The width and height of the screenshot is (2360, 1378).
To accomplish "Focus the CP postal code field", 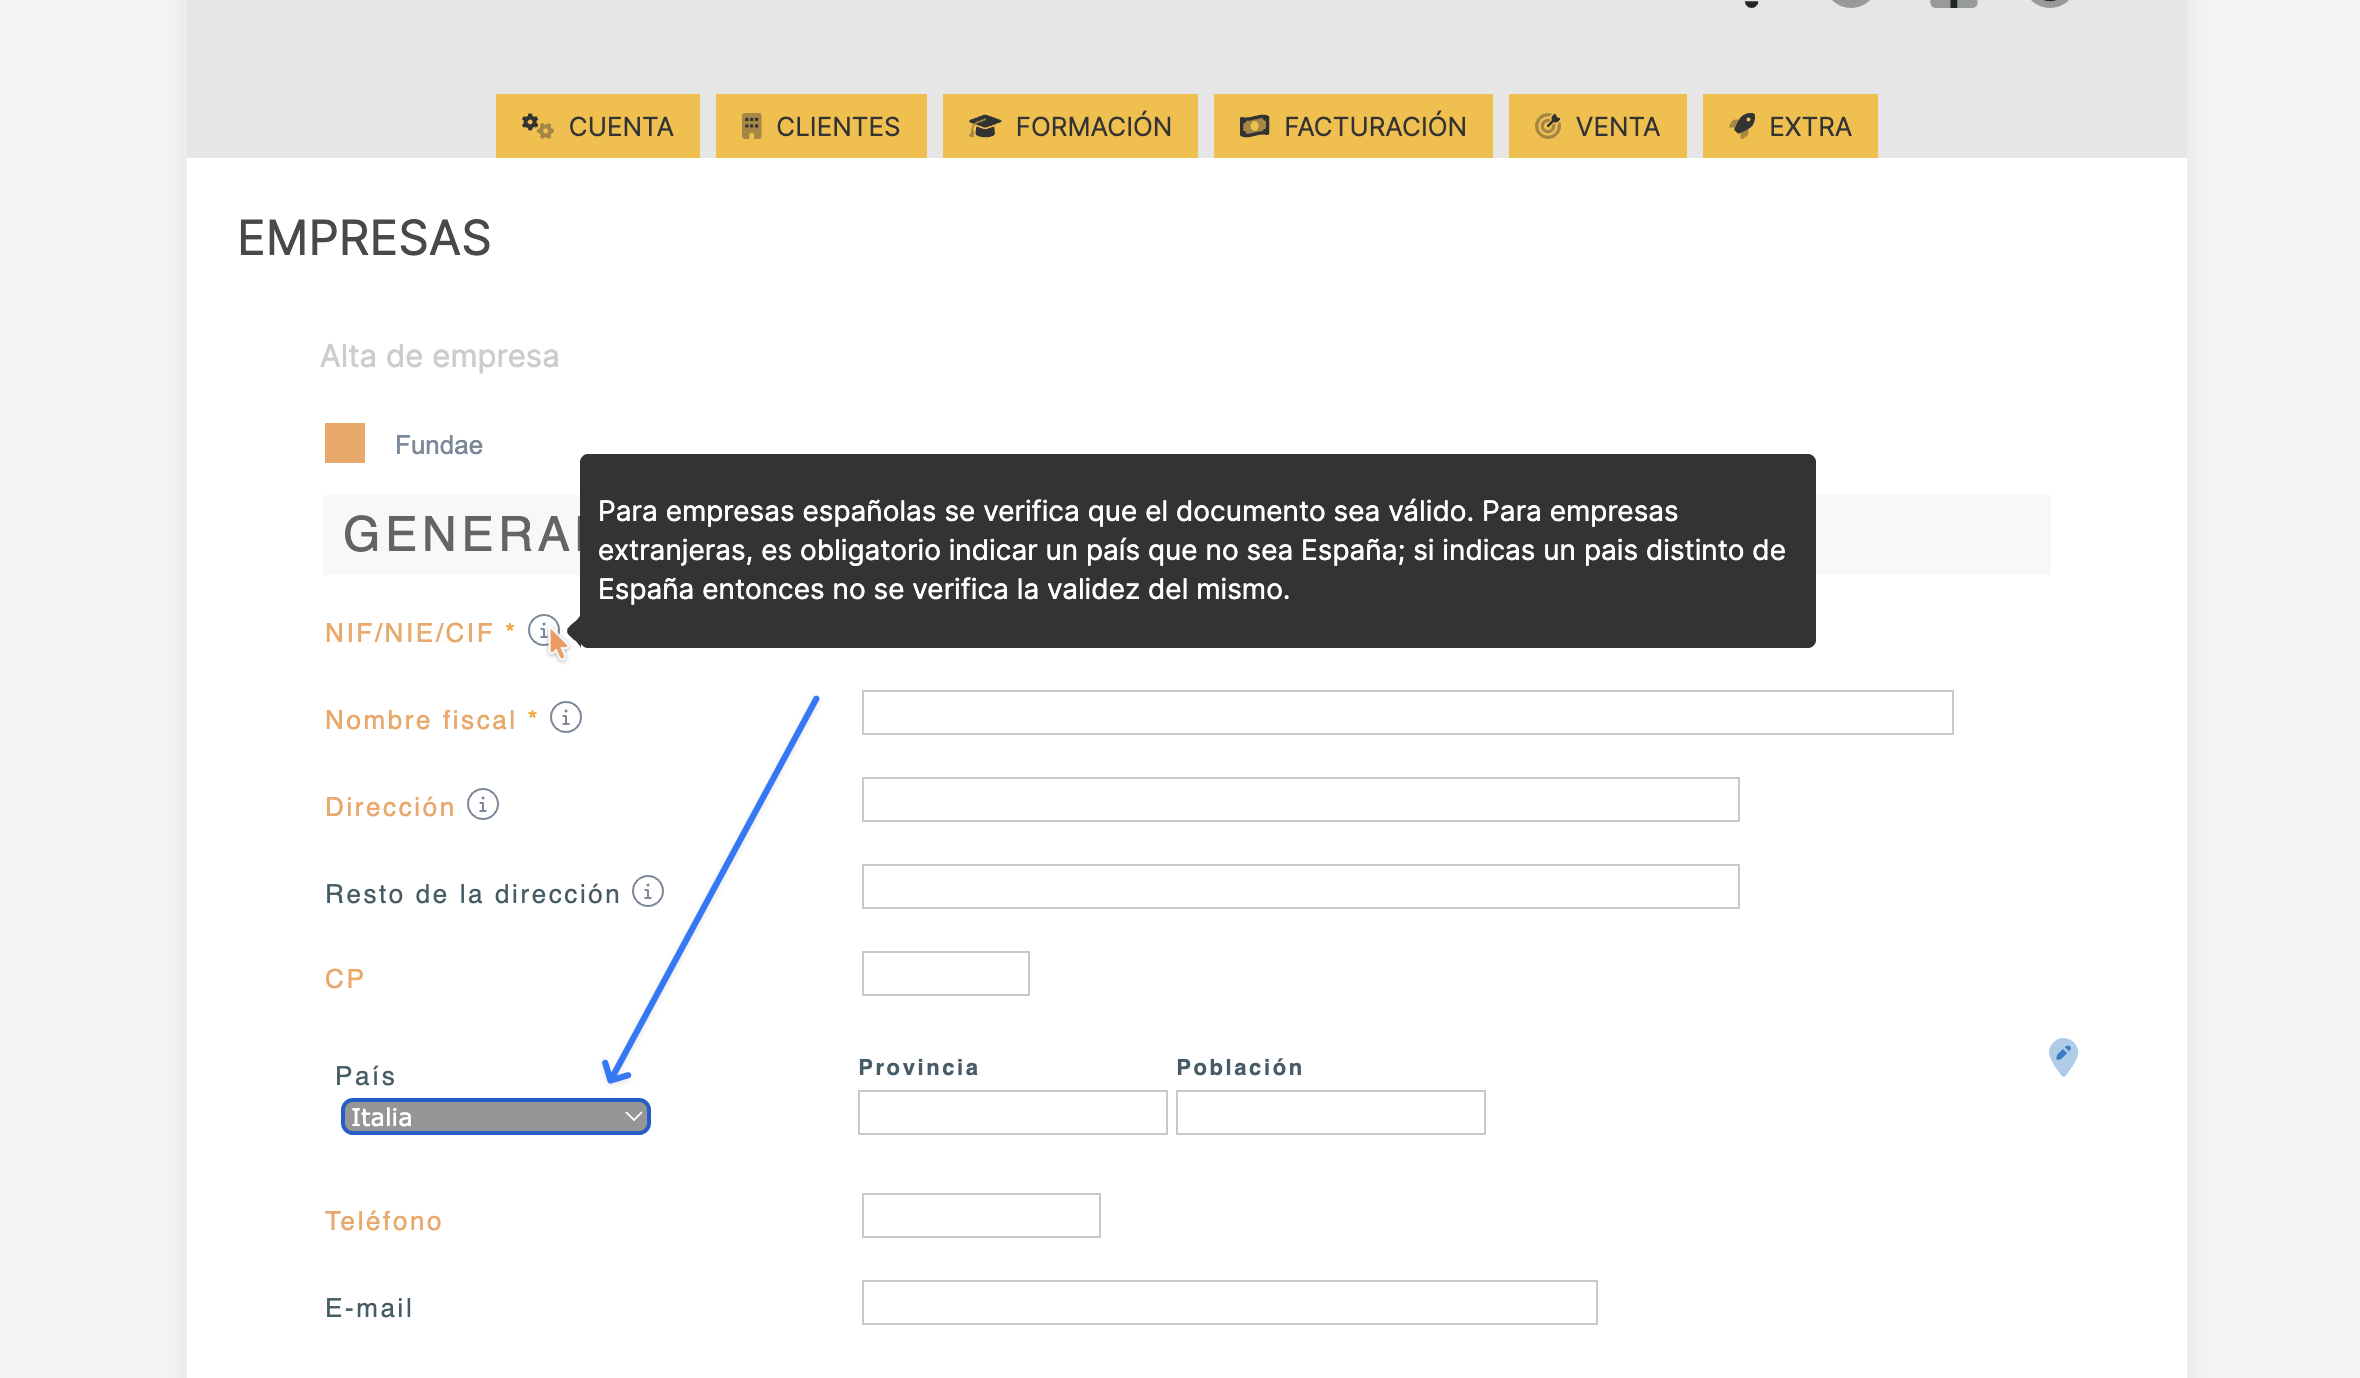I will click(945, 974).
